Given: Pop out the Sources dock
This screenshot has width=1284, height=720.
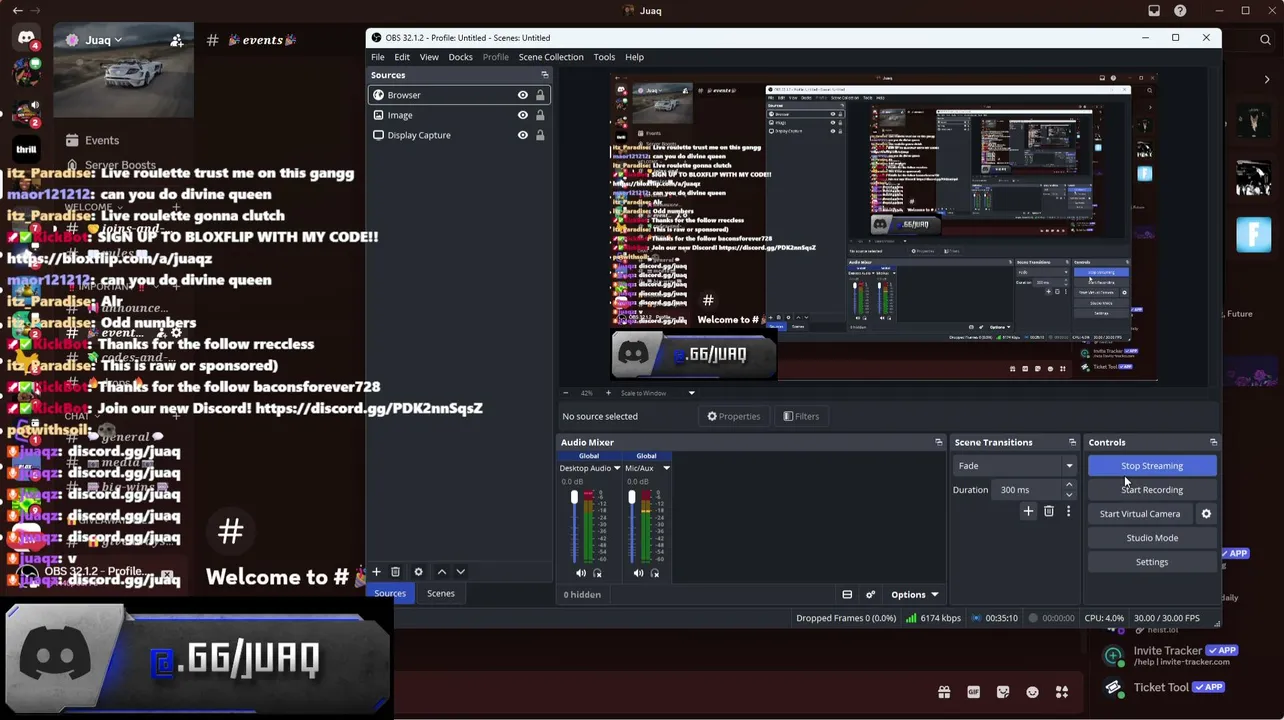Looking at the screenshot, I should coord(545,75).
